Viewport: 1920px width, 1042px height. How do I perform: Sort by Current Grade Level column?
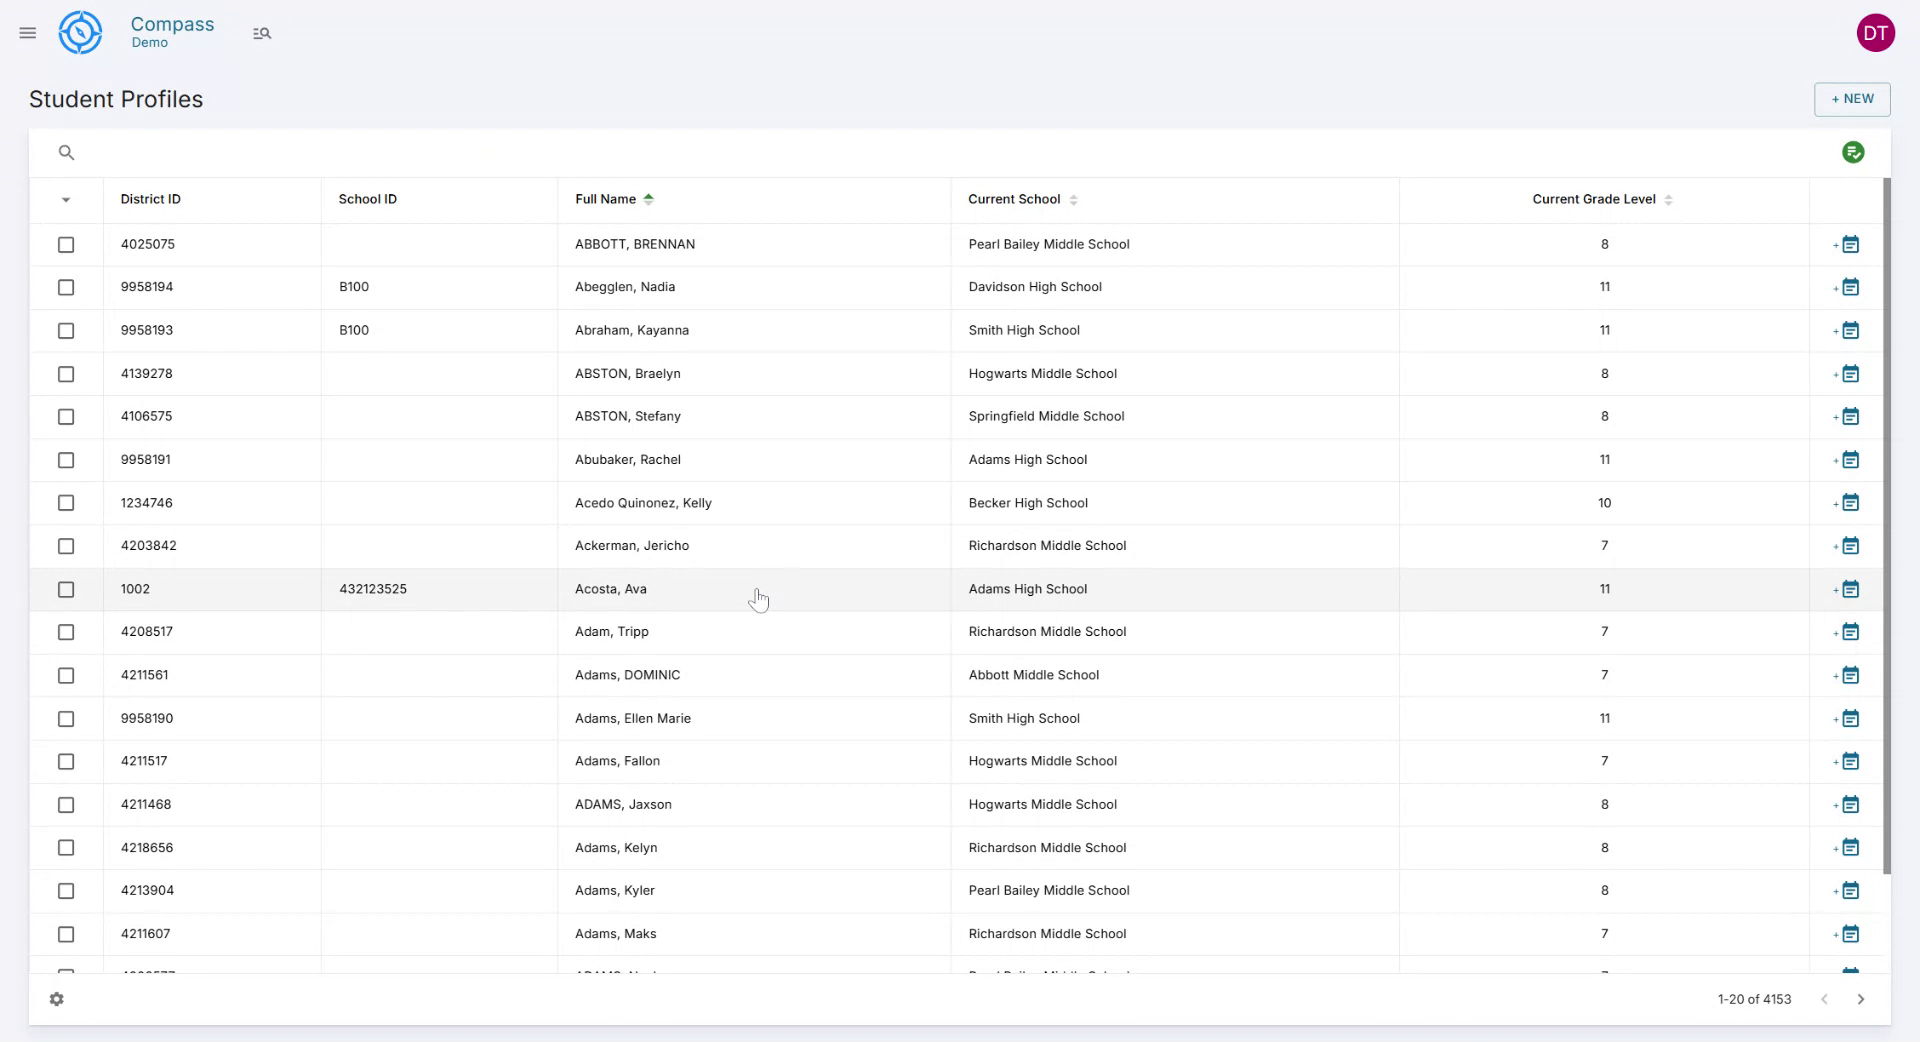(1592, 199)
